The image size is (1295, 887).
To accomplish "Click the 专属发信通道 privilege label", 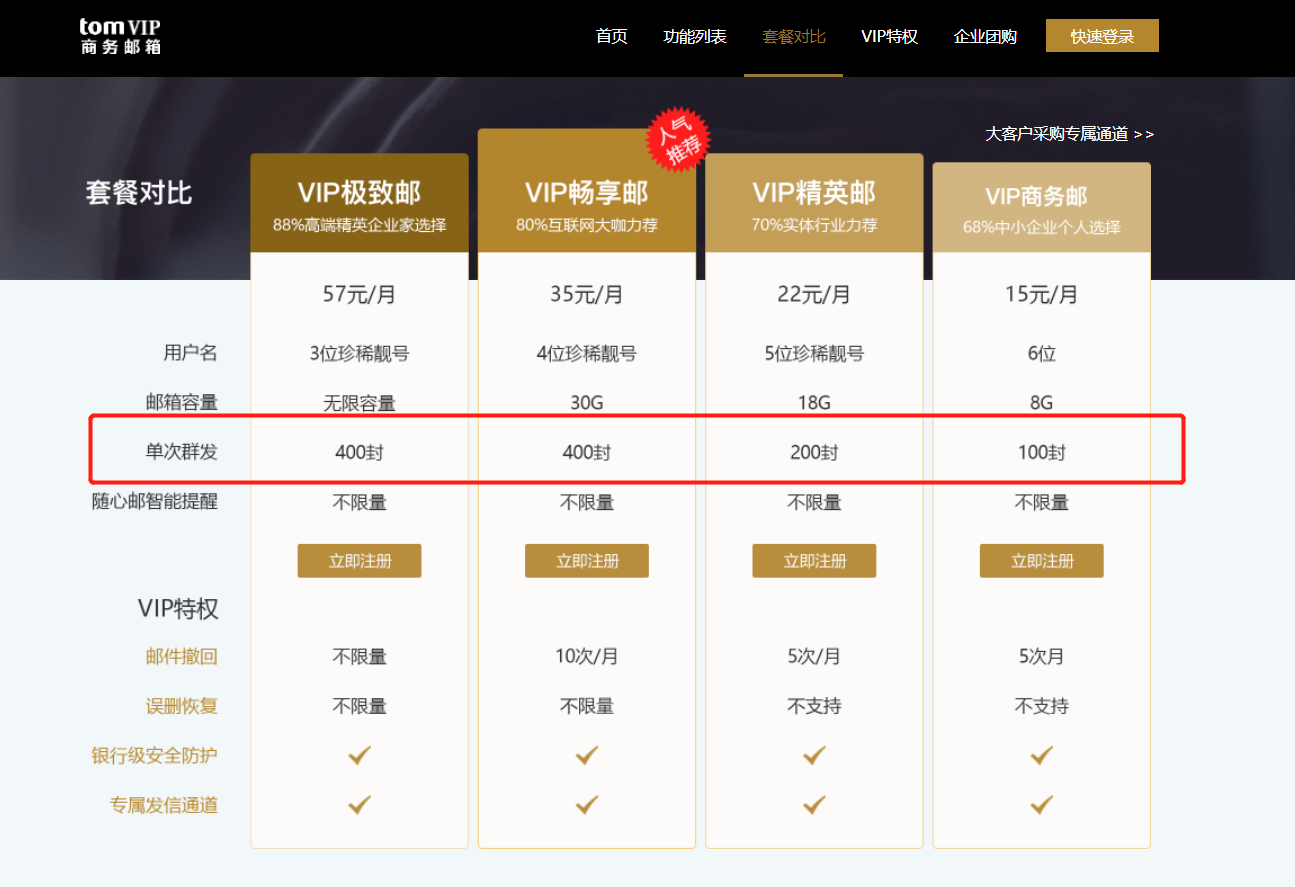I will (x=163, y=805).
